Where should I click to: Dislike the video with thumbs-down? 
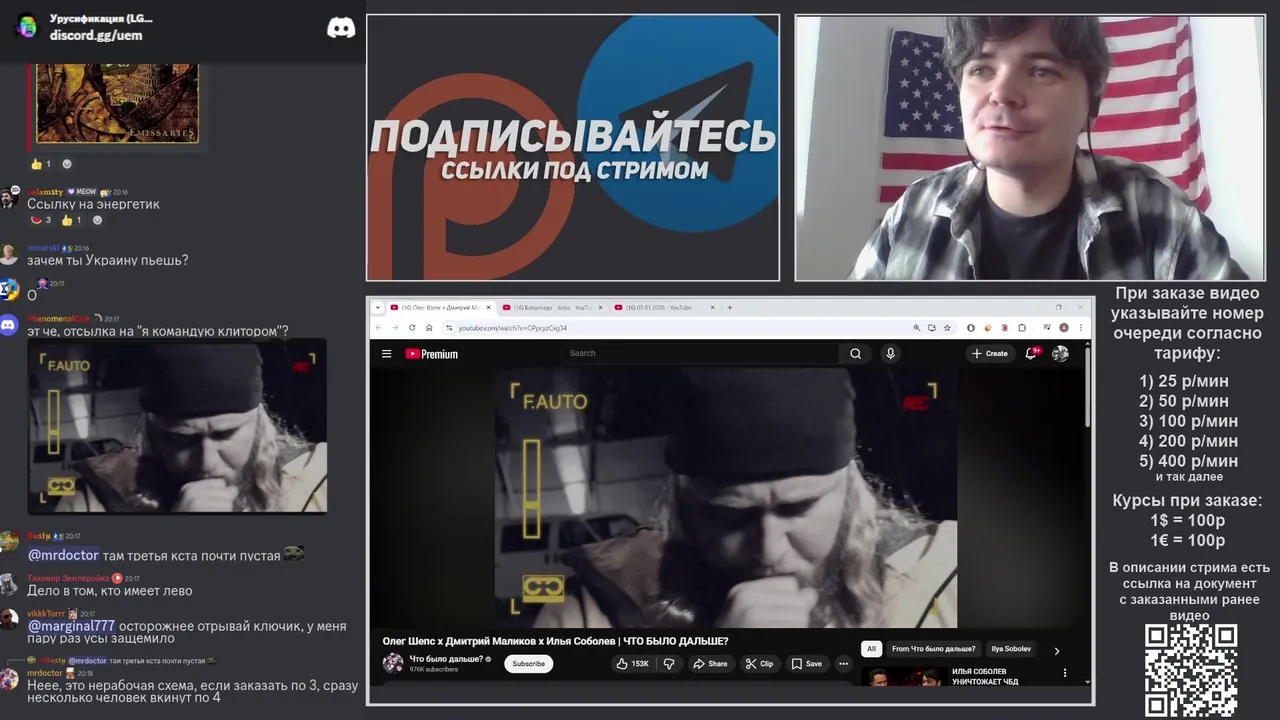pos(669,663)
